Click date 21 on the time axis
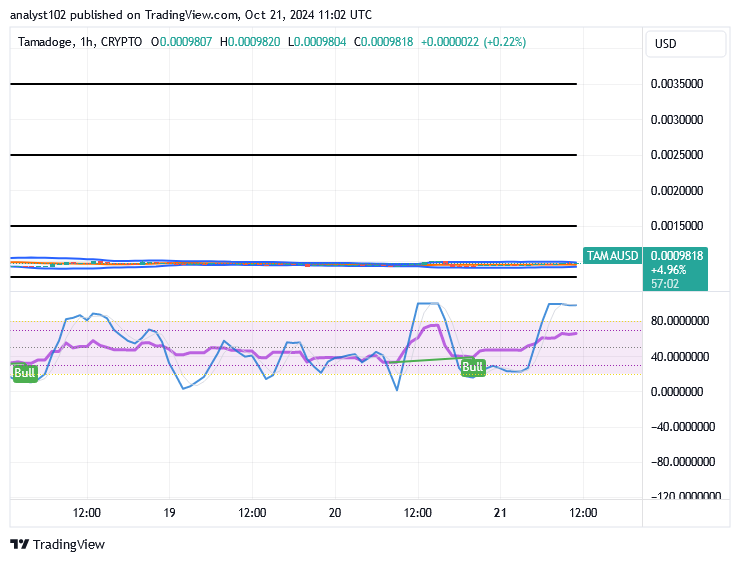The image size is (740, 562). coord(500,513)
